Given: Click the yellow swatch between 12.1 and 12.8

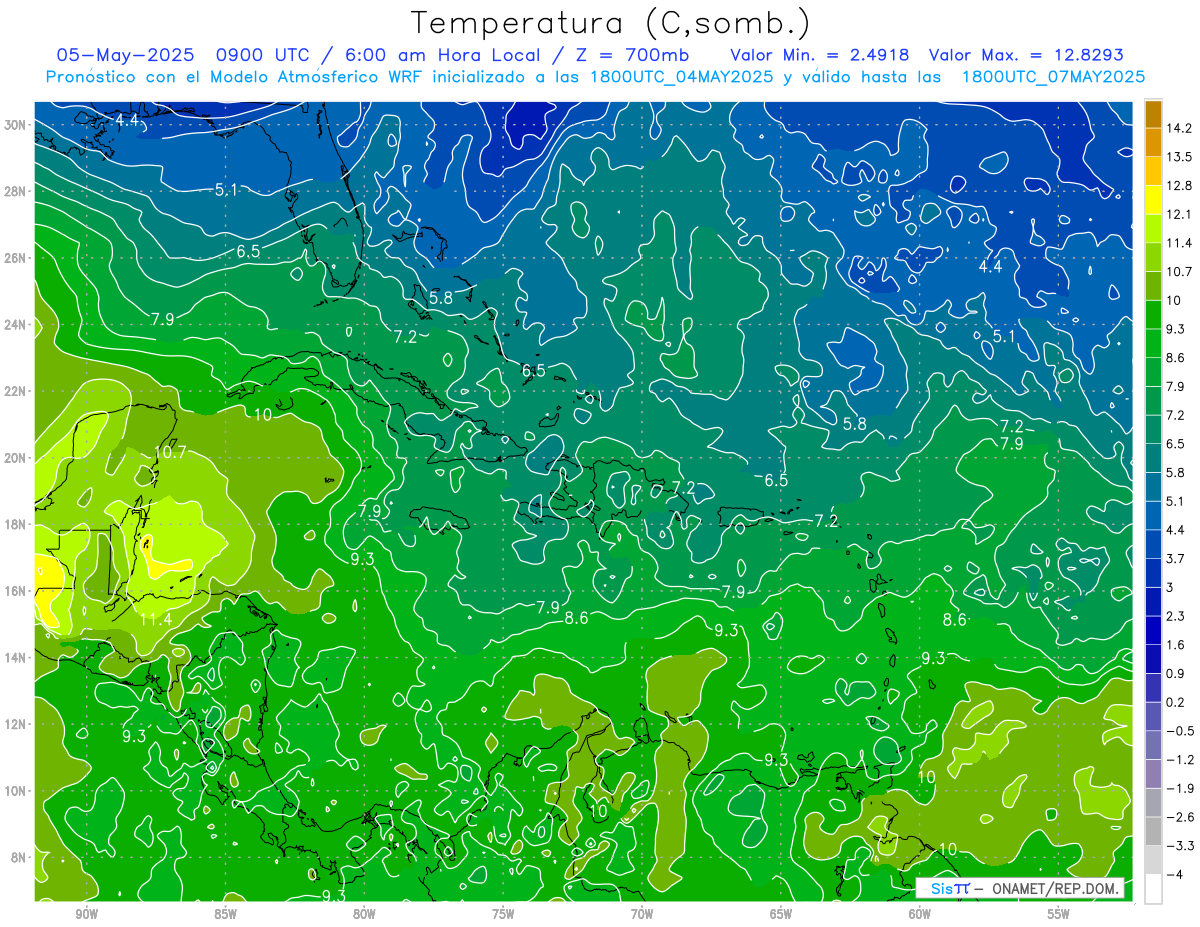Looking at the screenshot, I should coord(1153,200).
